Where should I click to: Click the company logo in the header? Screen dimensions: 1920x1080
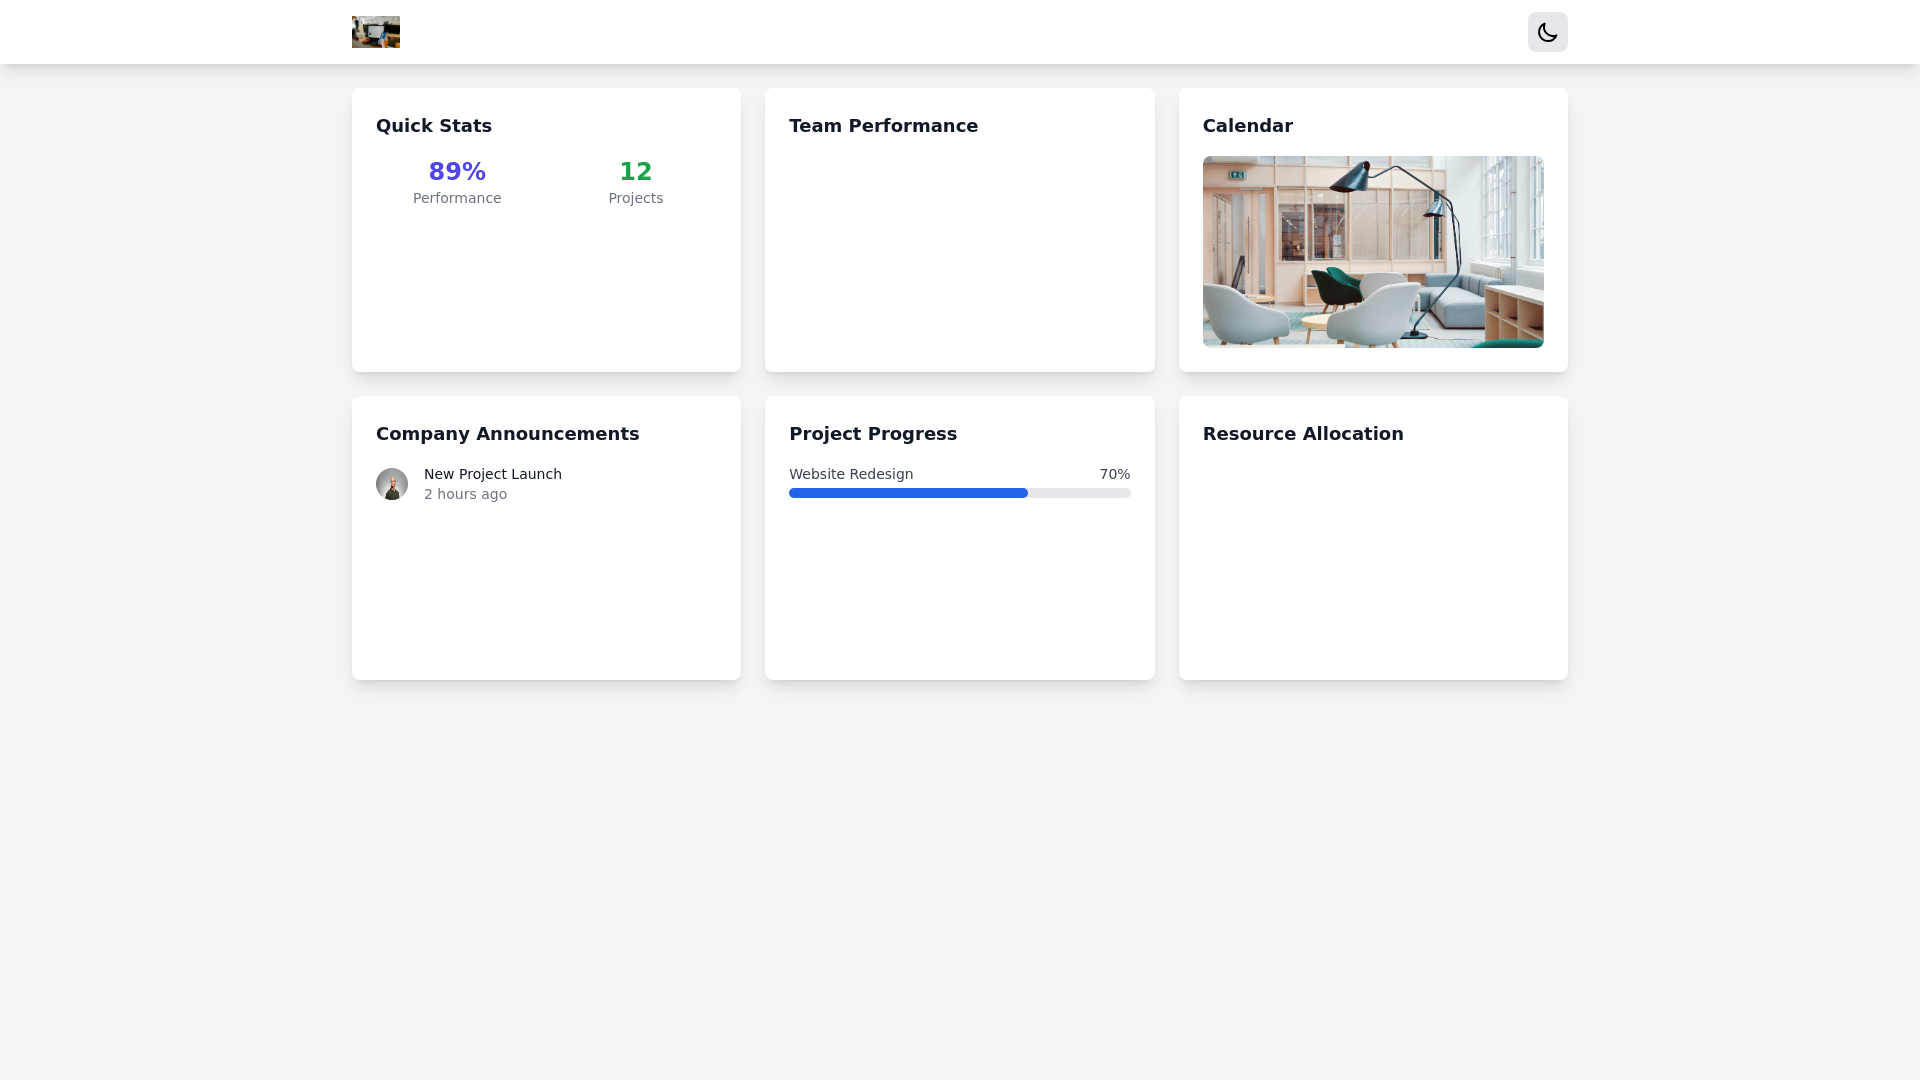pos(375,31)
